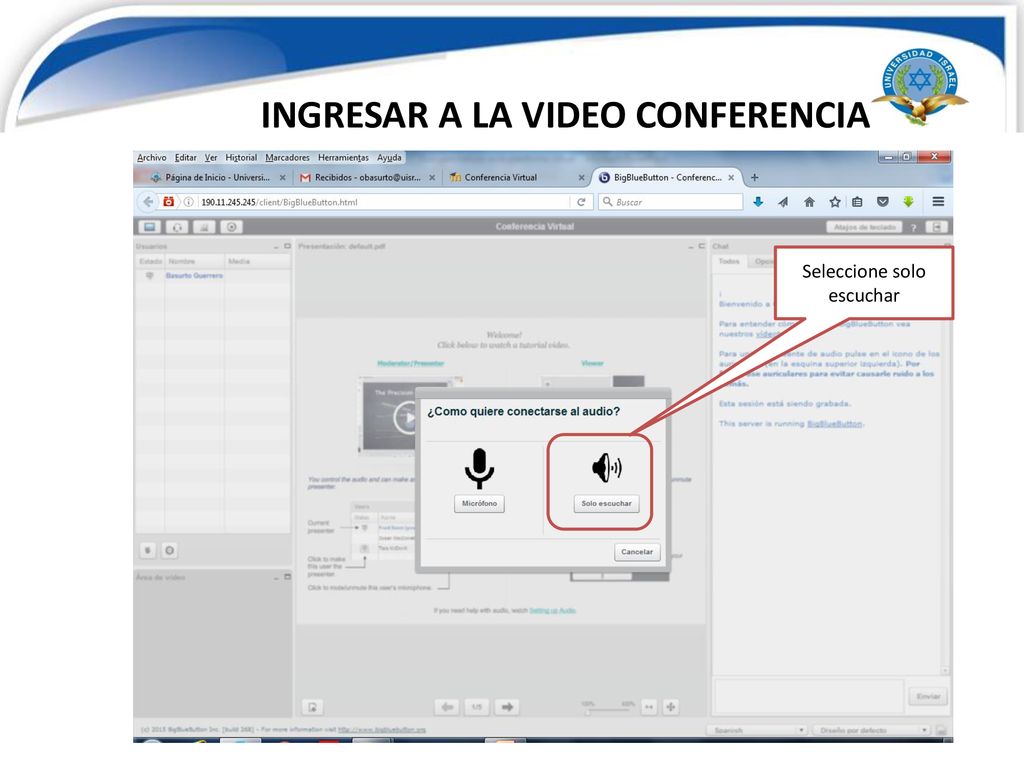
Task: Close the Recibidos Gmail tab
Action: pos(432,177)
